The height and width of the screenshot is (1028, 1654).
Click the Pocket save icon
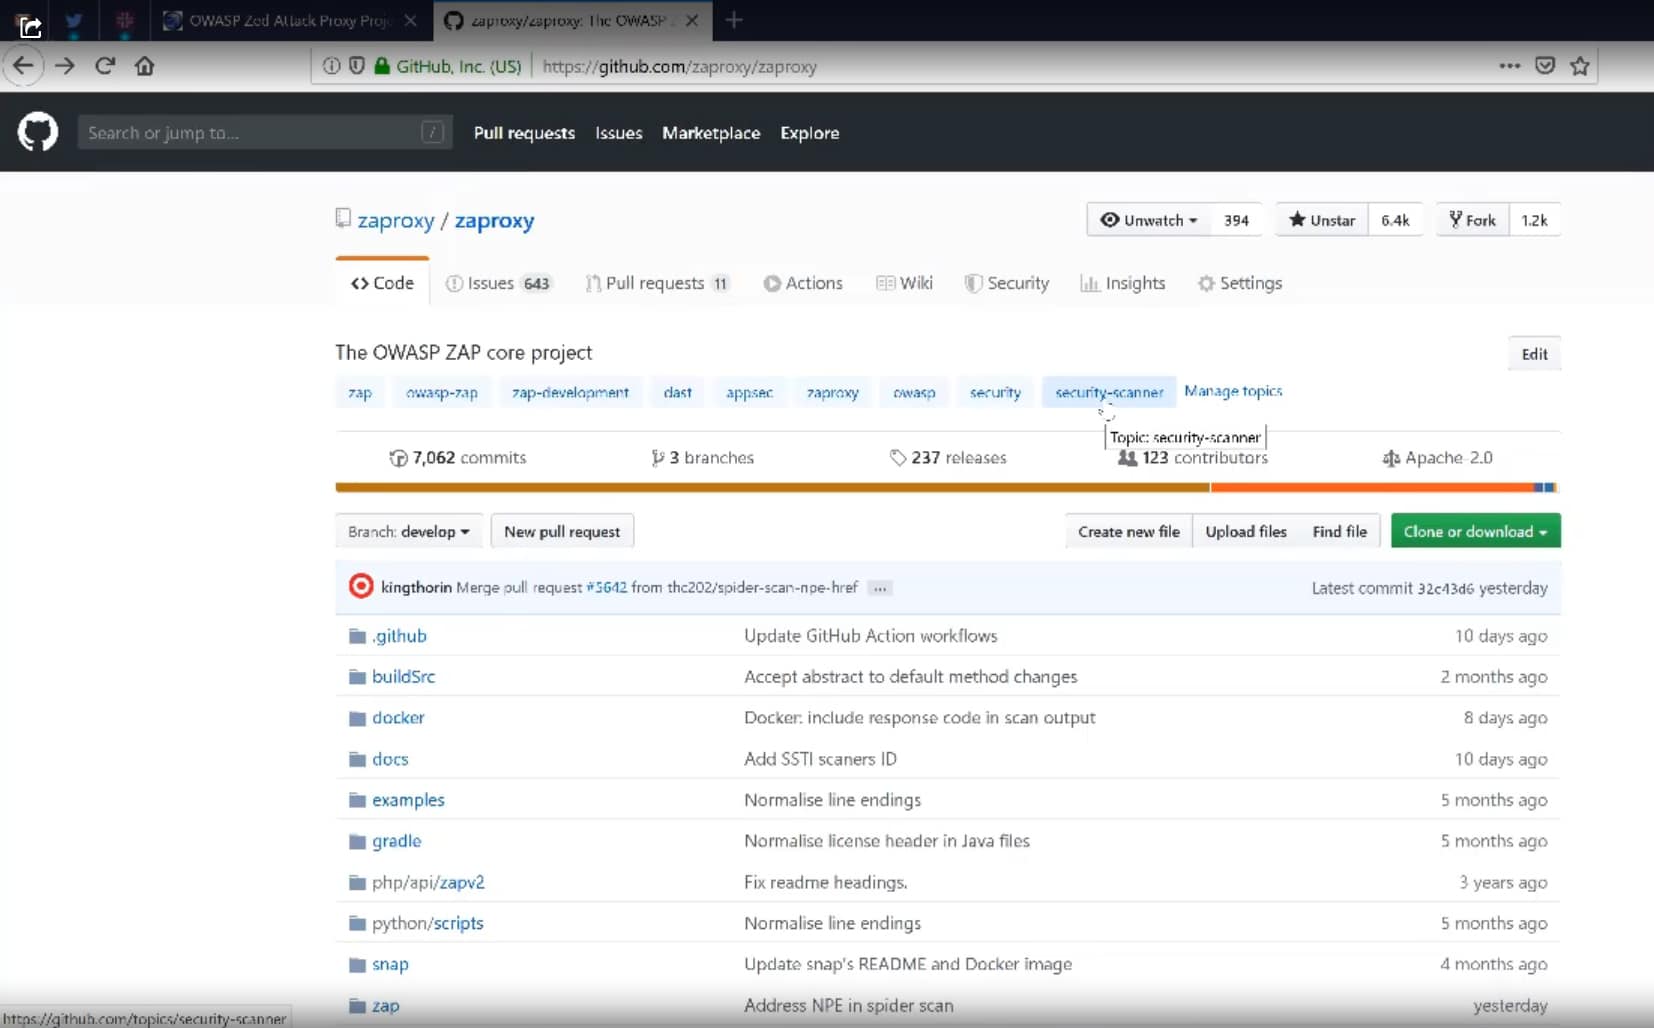[x=1545, y=66]
